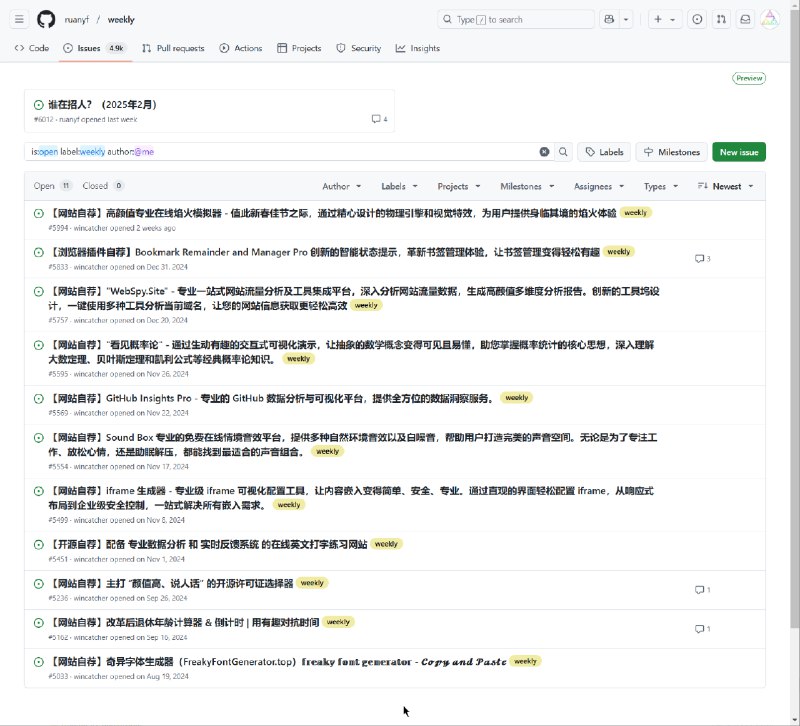Click open status icon of iframe generator issue
The image size is (800, 726).
pyautogui.click(x=39, y=491)
